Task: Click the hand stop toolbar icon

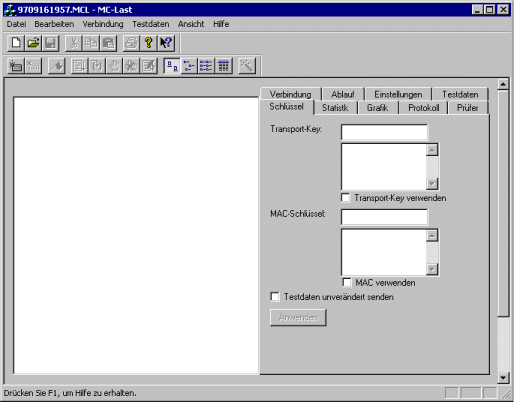Action: pyautogui.click(x=114, y=66)
